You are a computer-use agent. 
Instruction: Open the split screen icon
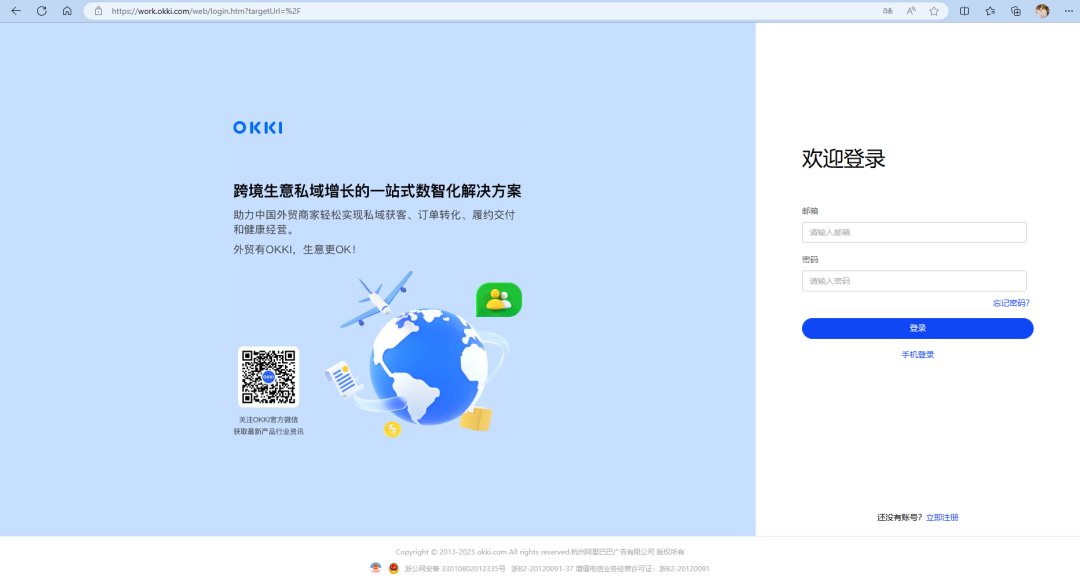coord(964,11)
